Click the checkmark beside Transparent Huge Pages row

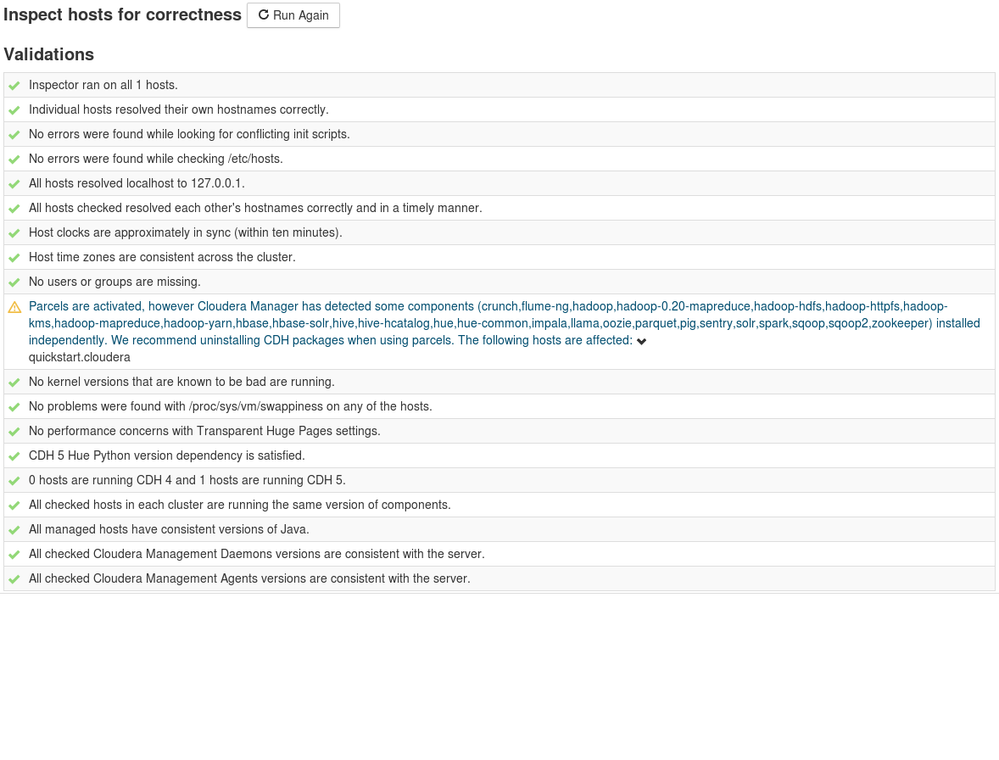[14, 431]
